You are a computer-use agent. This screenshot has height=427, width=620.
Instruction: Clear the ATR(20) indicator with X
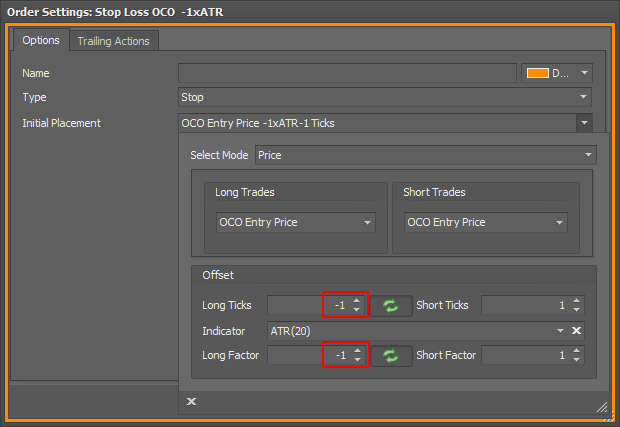[x=576, y=331]
